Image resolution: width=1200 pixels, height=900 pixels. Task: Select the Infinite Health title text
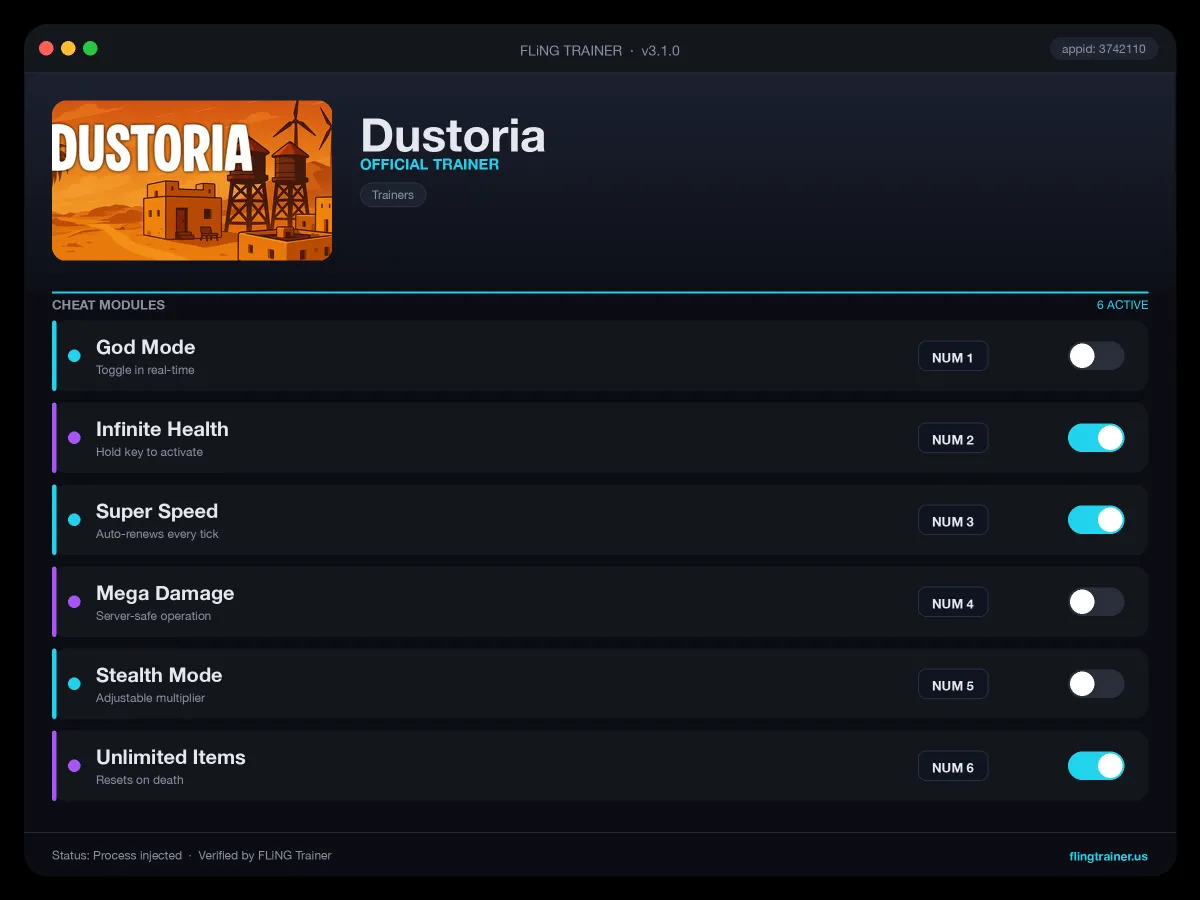162,429
